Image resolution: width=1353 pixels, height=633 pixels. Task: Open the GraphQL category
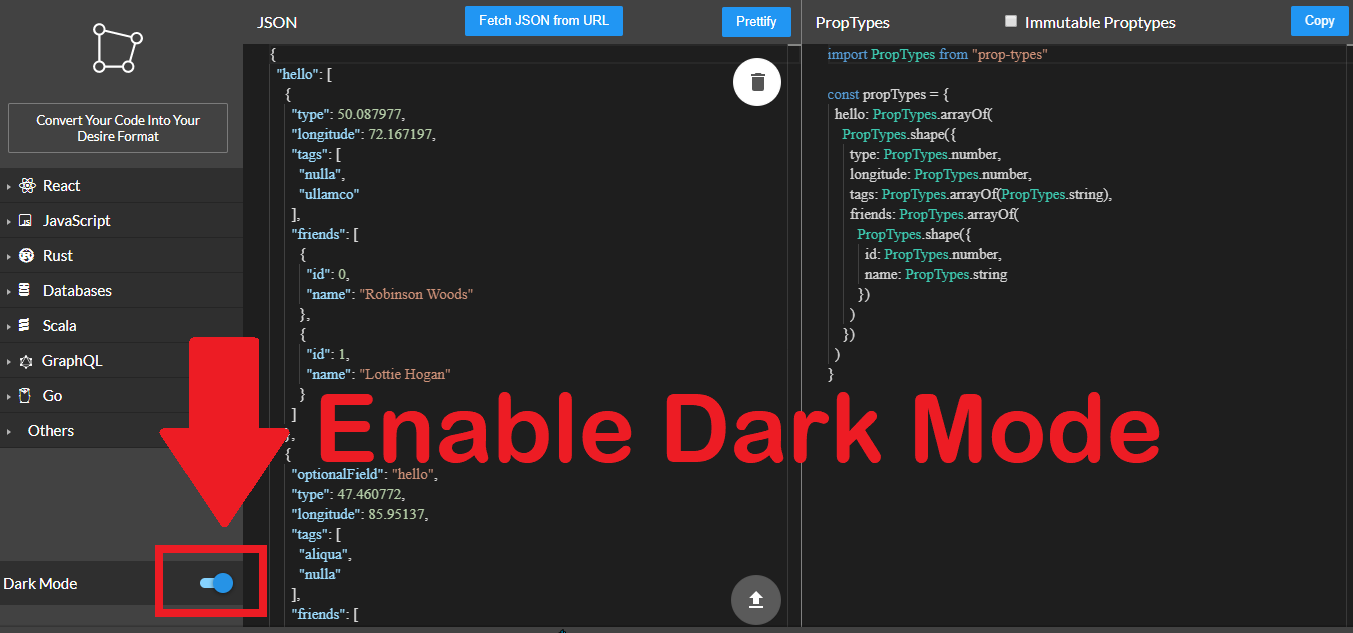coord(72,361)
